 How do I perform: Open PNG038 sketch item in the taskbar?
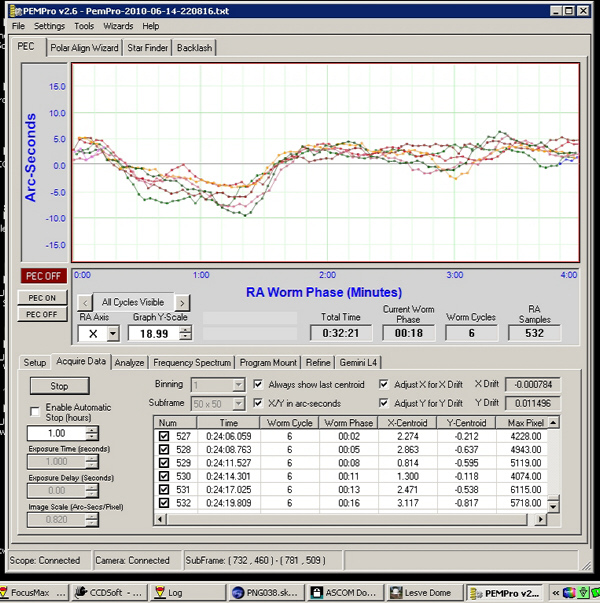point(267,593)
